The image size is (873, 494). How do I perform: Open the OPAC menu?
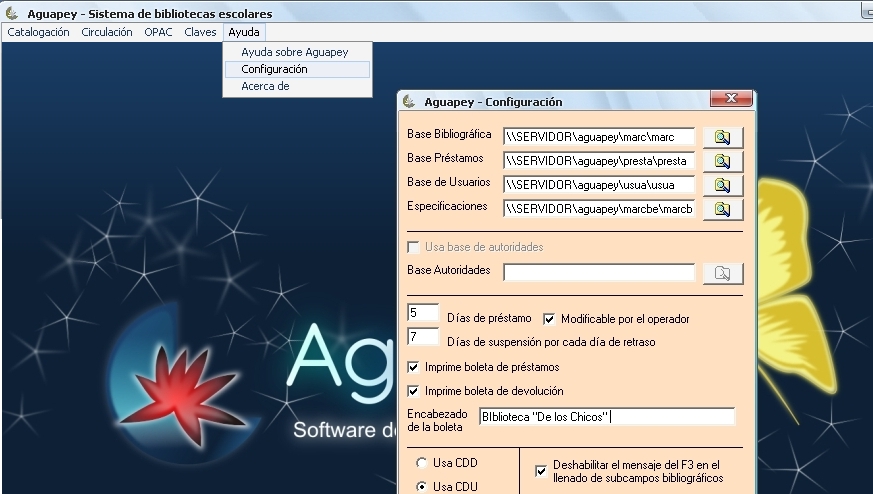(x=158, y=32)
